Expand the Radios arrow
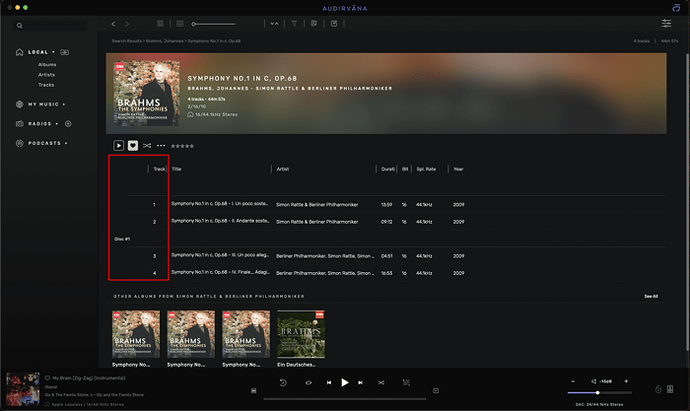The image size is (690, 411). pos(57,124)
